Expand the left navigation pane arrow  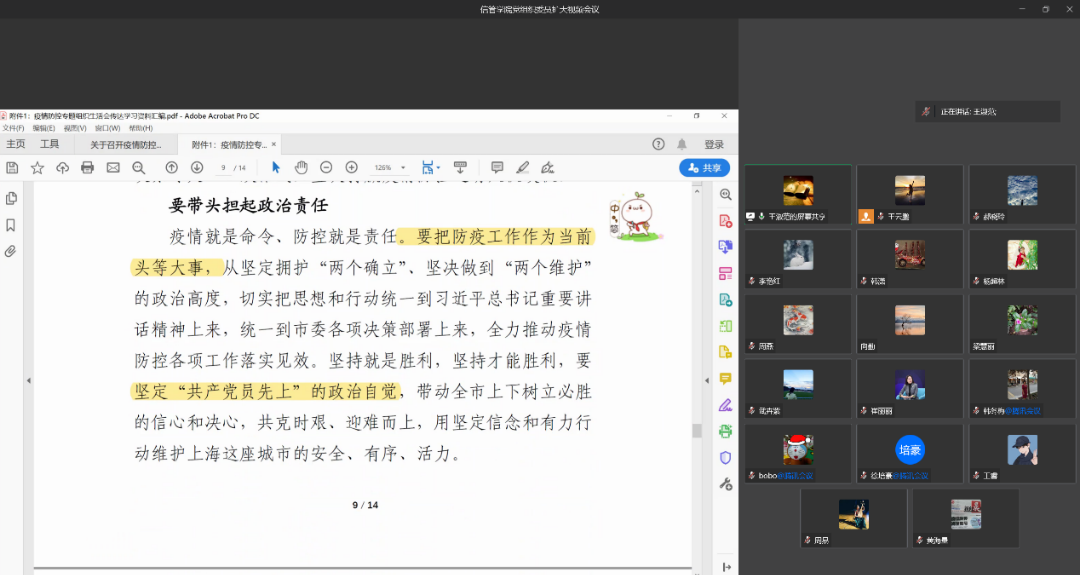click(x=28, y=380)
